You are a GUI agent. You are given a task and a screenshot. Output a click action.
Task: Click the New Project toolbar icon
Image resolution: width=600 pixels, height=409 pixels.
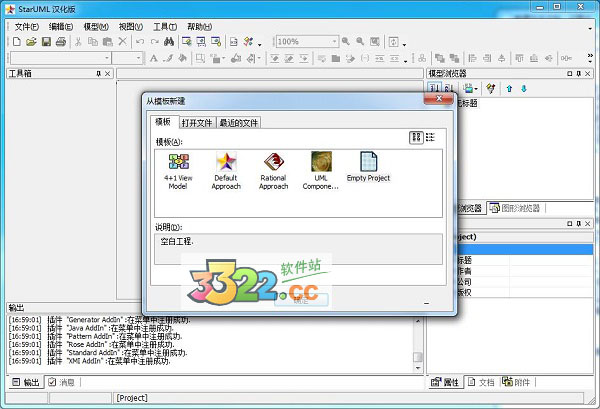tap(16, 41)
